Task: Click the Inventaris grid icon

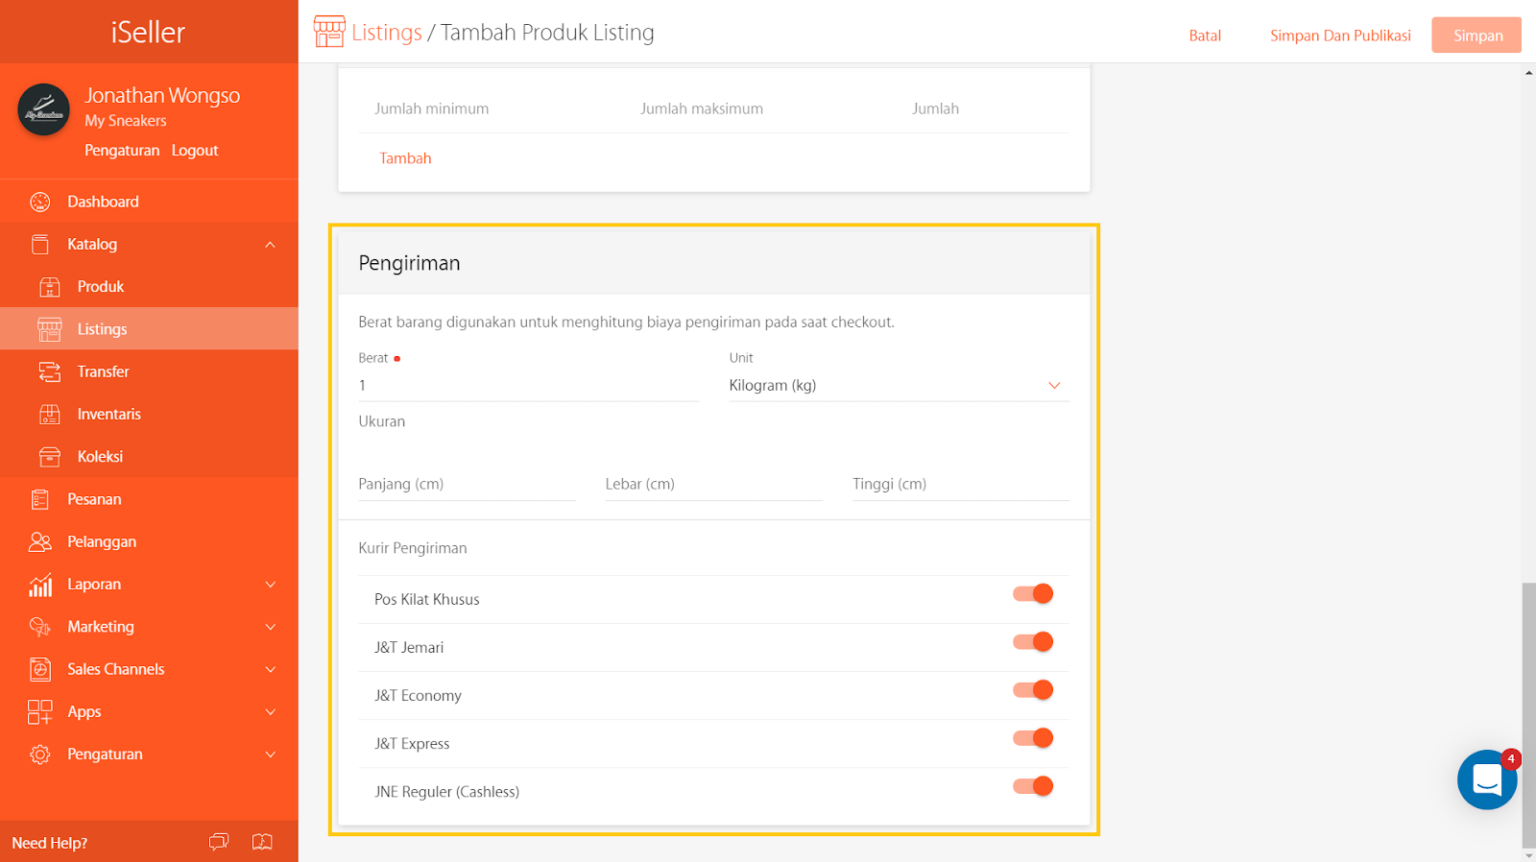Action: pos(47,413)
